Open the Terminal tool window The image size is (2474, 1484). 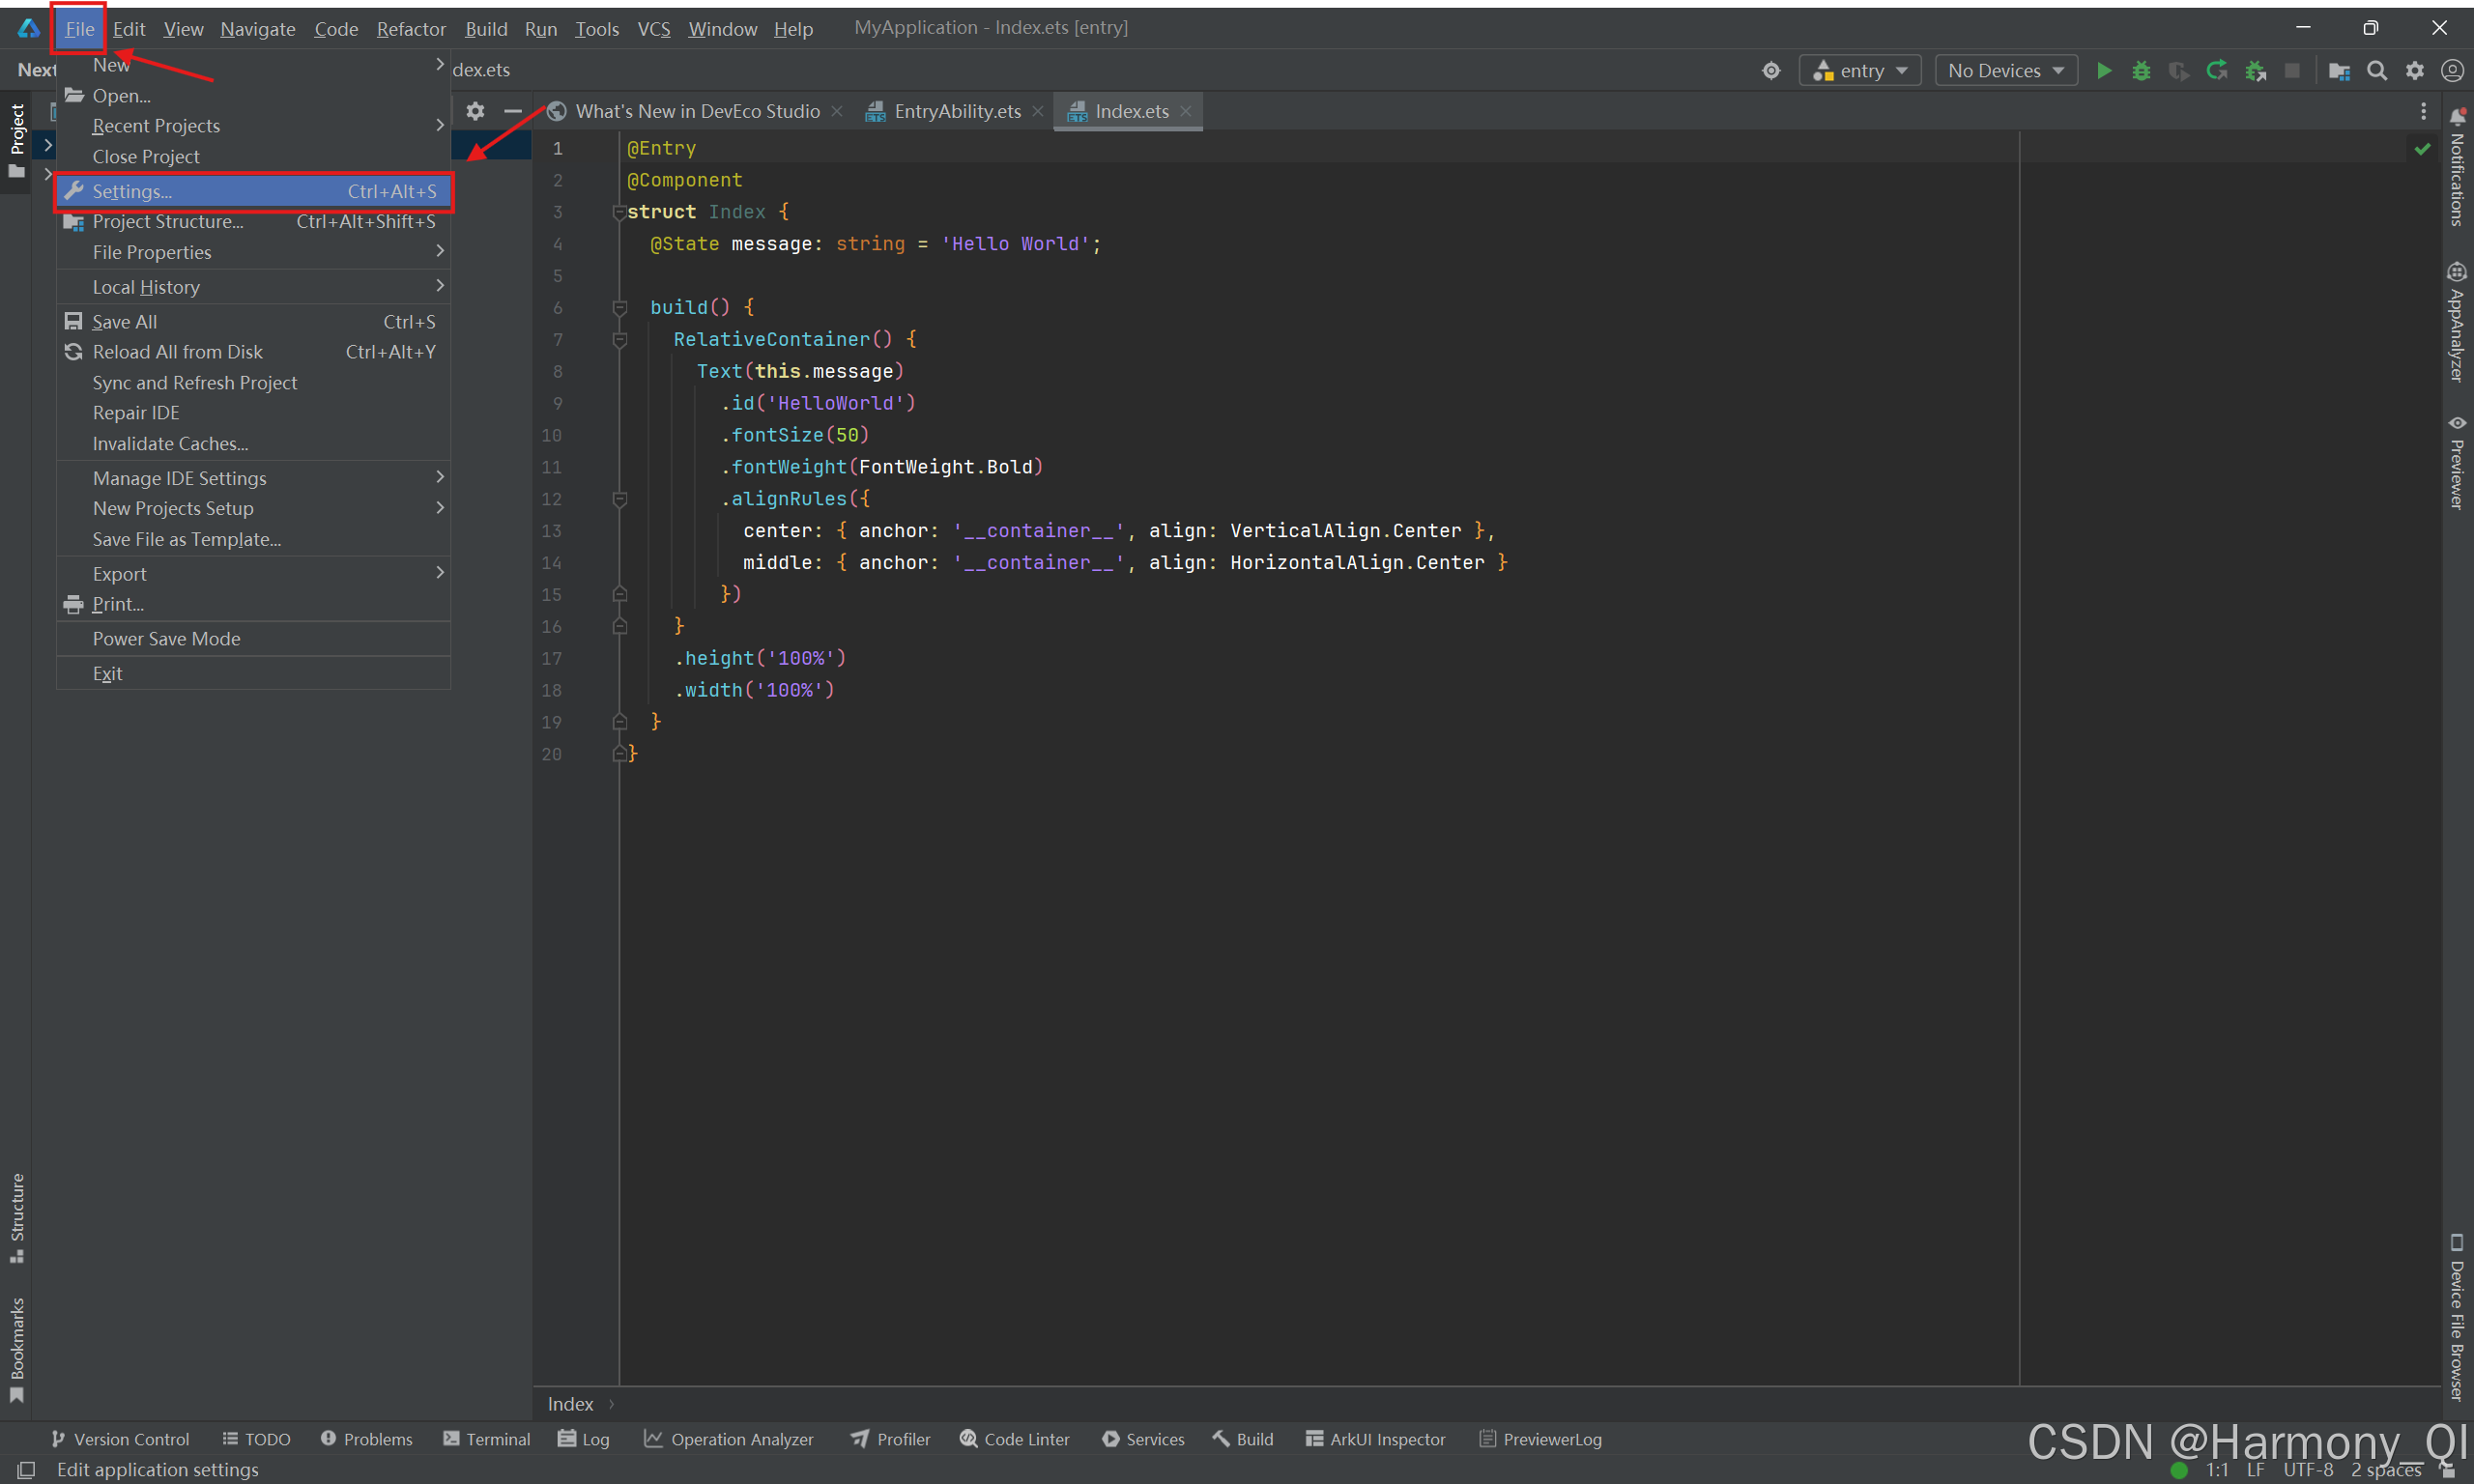(x=486, y=1439)
